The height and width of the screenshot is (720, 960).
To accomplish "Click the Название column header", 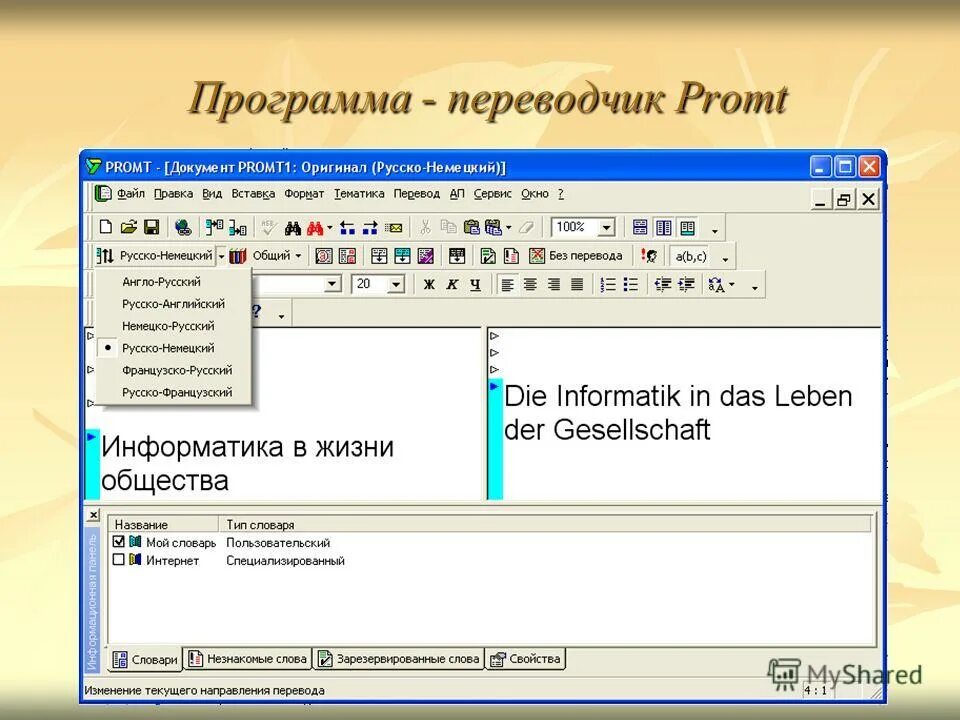I will click(163, 525).
